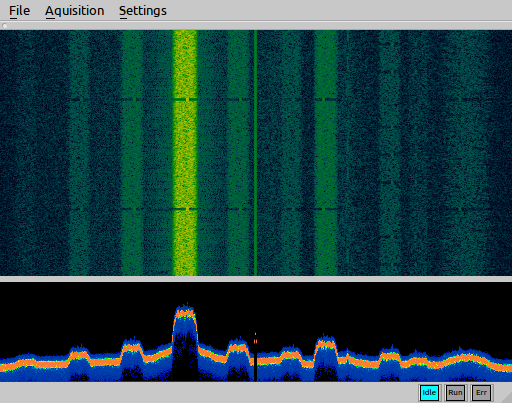Click the second-tallest spectrum peak right of center

(325, 343)
